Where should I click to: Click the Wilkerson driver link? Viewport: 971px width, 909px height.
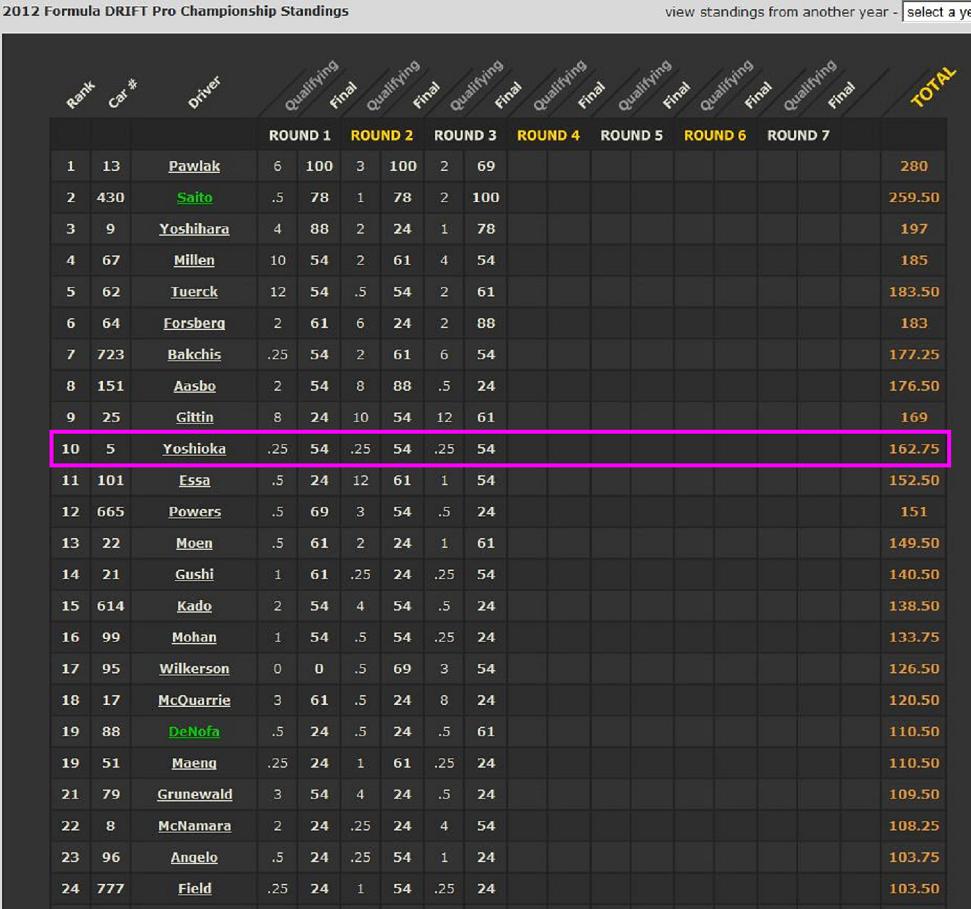click(x=194, y=669)
